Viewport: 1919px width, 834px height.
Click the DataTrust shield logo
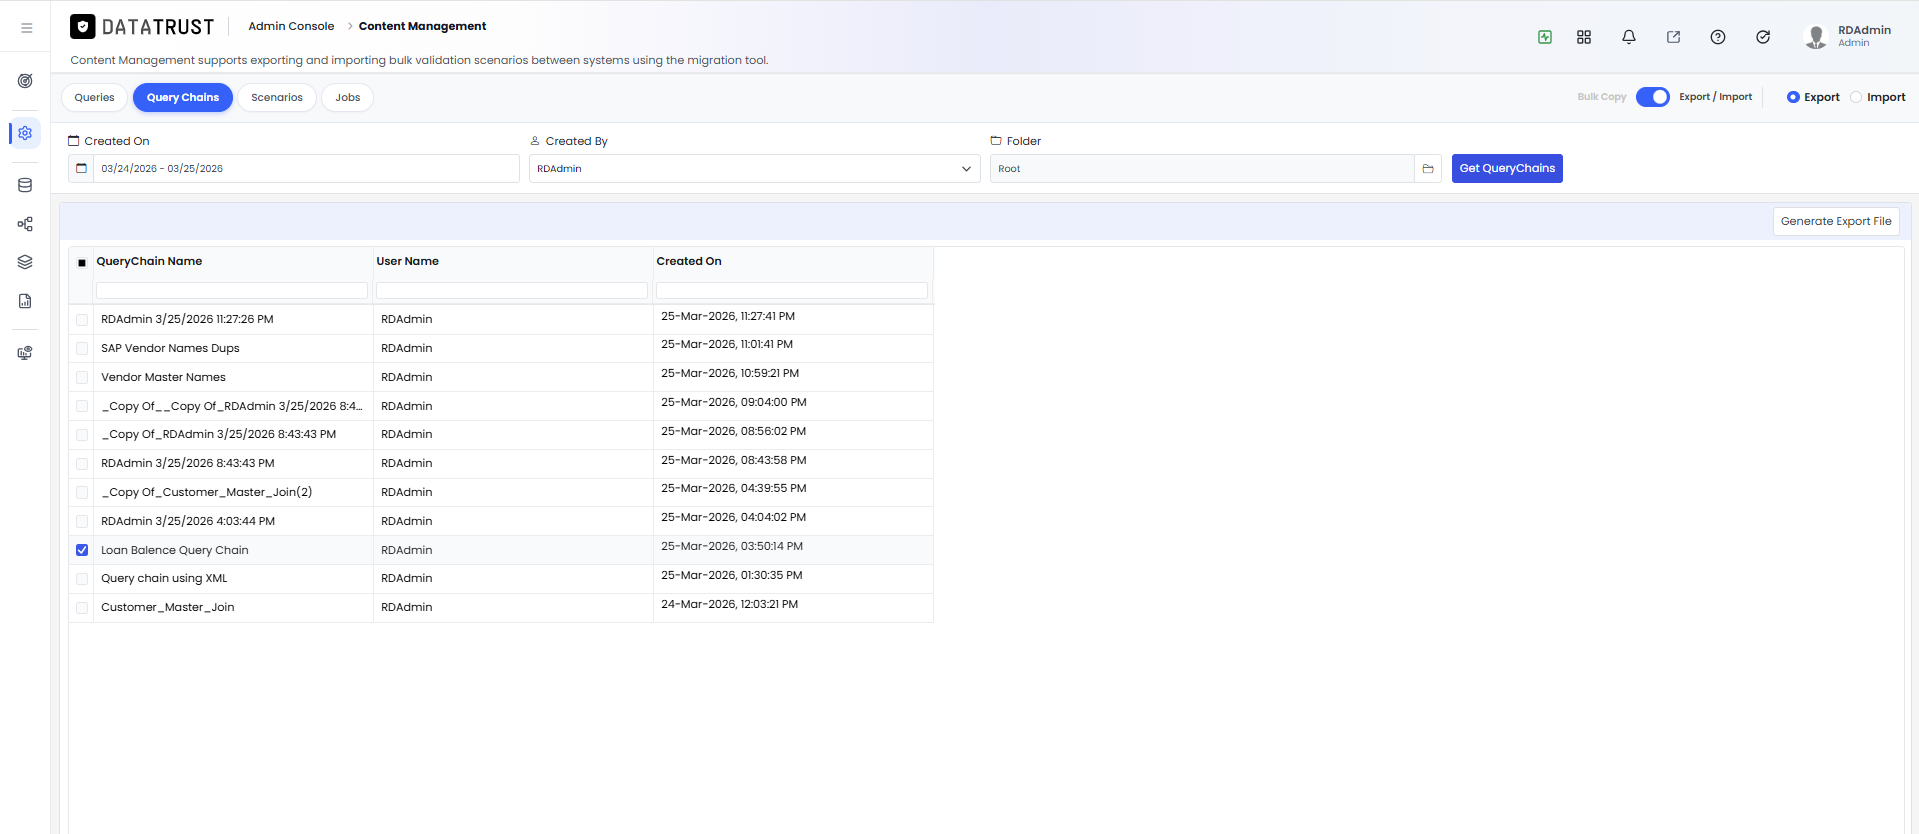(83, 27)
